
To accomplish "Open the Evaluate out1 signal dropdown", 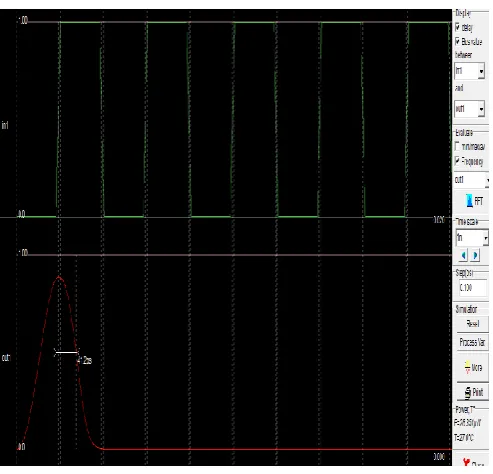I will coord(471,180).
